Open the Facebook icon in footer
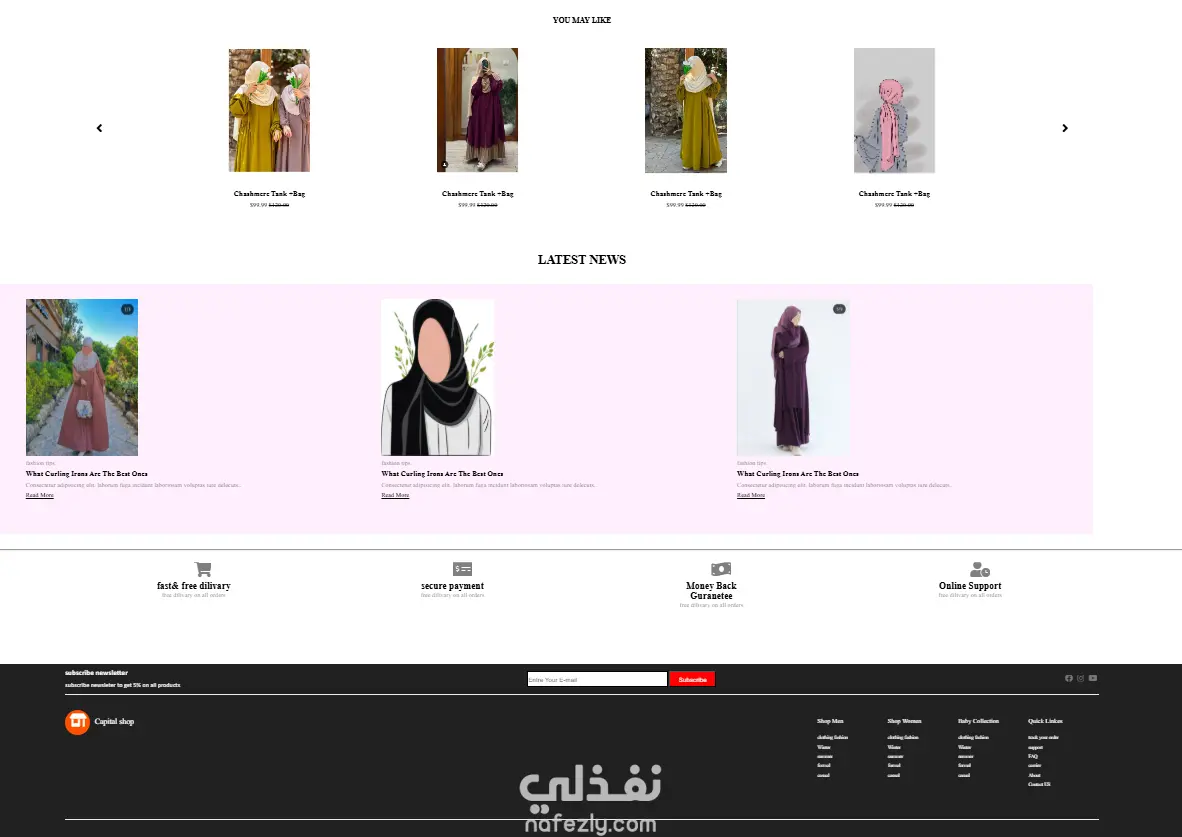 click(x=1068, y=678)
